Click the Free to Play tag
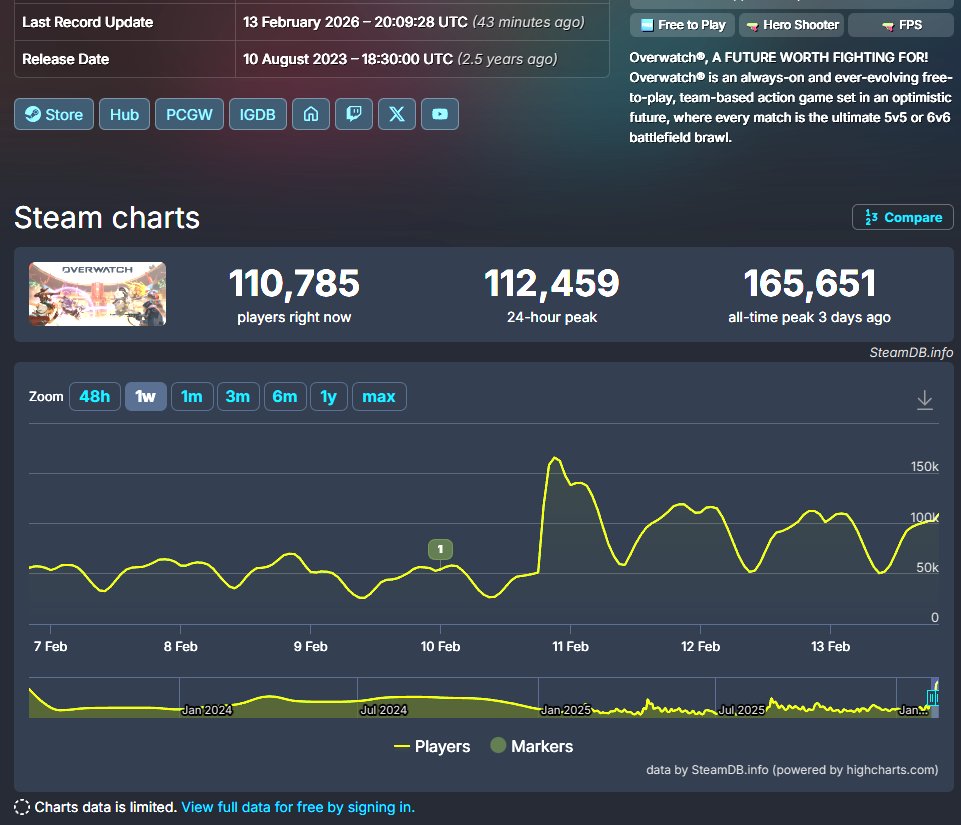Viewport: 961px width, 825px height. click(x=682, y=25)
